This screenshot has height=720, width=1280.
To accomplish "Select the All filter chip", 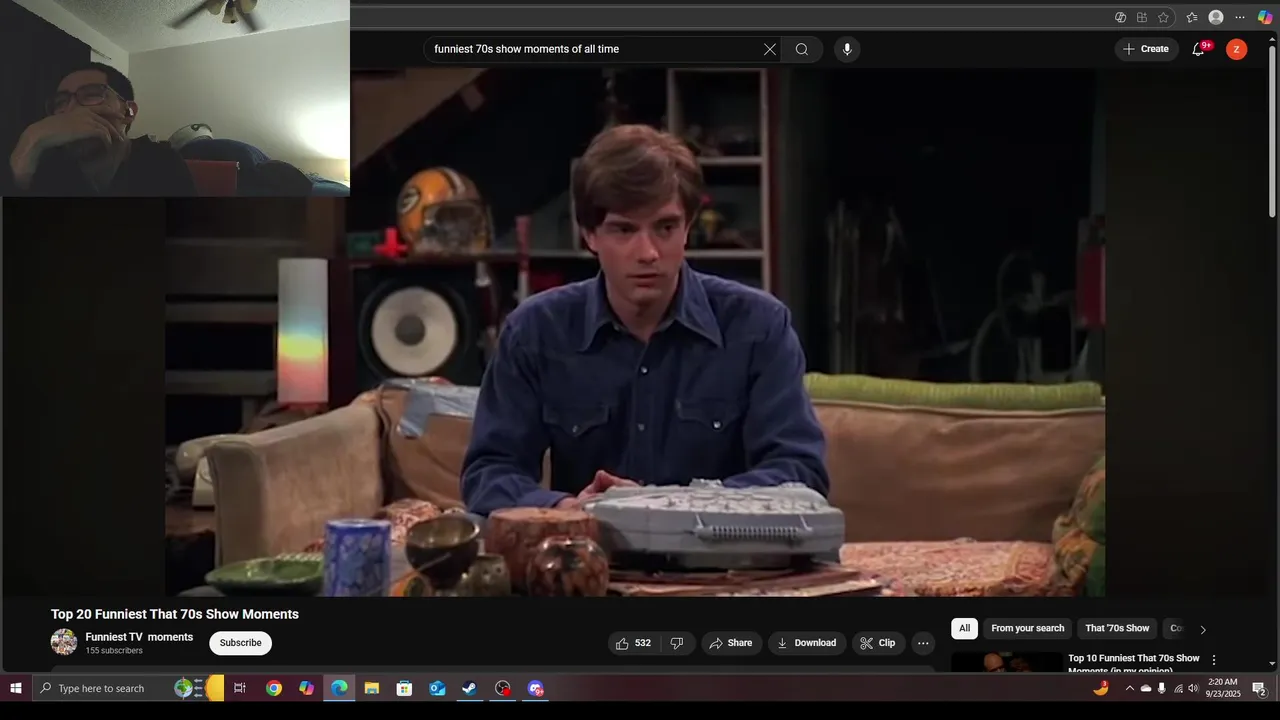I will 964,628.
